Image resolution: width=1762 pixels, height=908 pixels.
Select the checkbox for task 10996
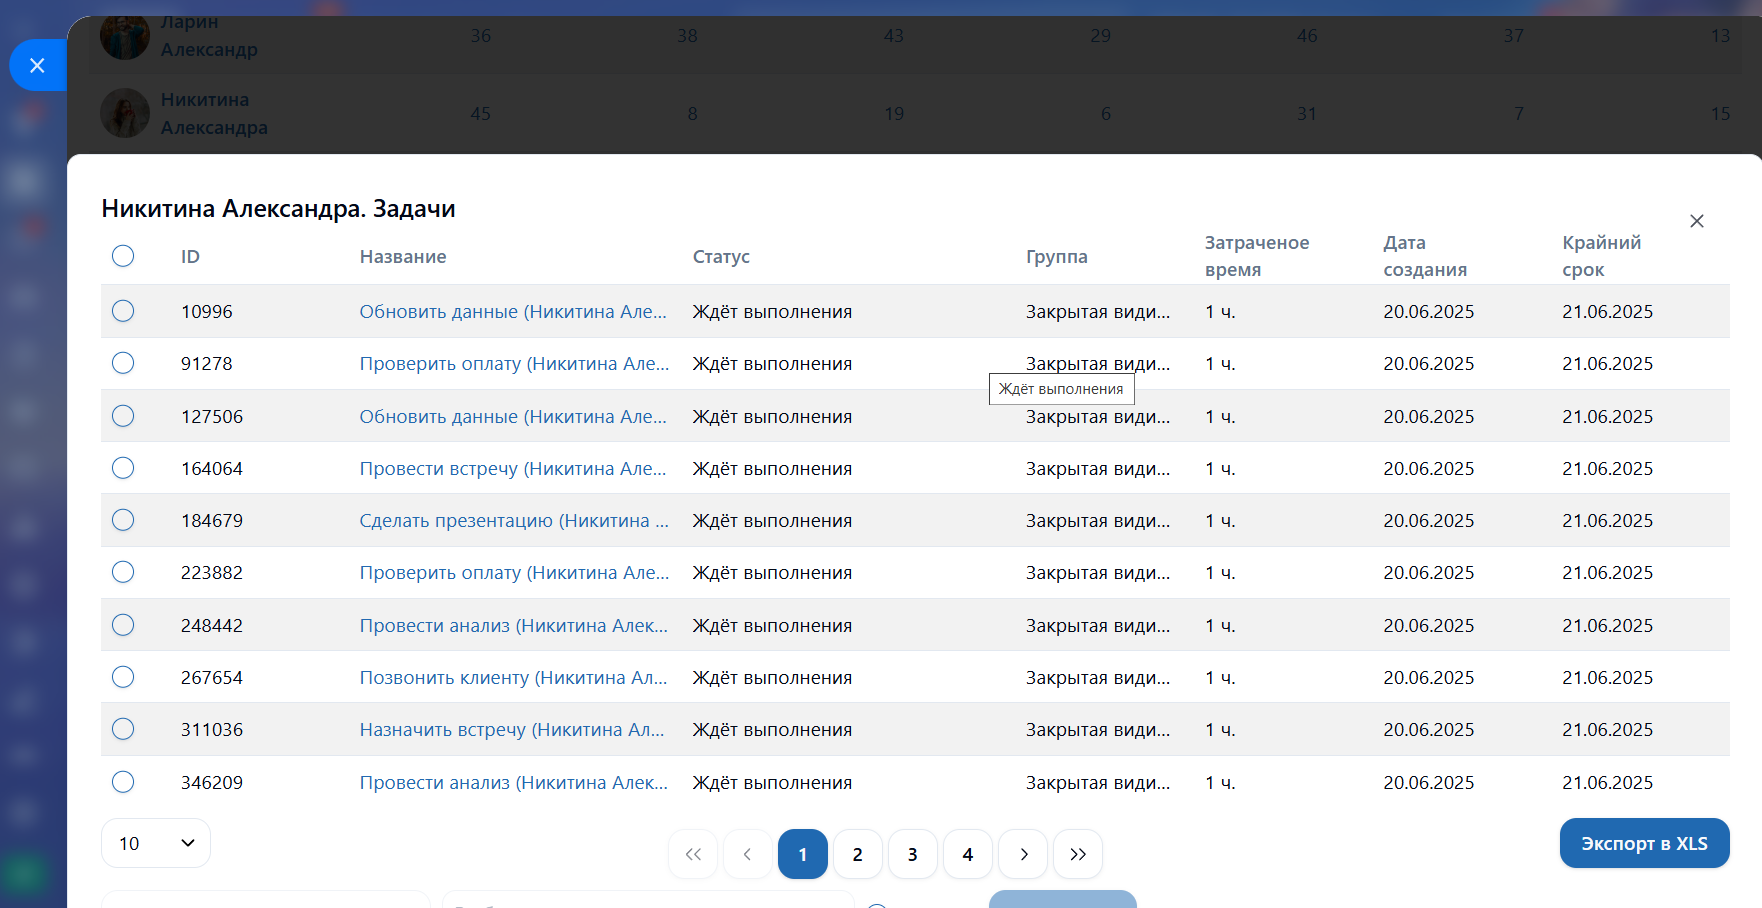tap(123, 311)
